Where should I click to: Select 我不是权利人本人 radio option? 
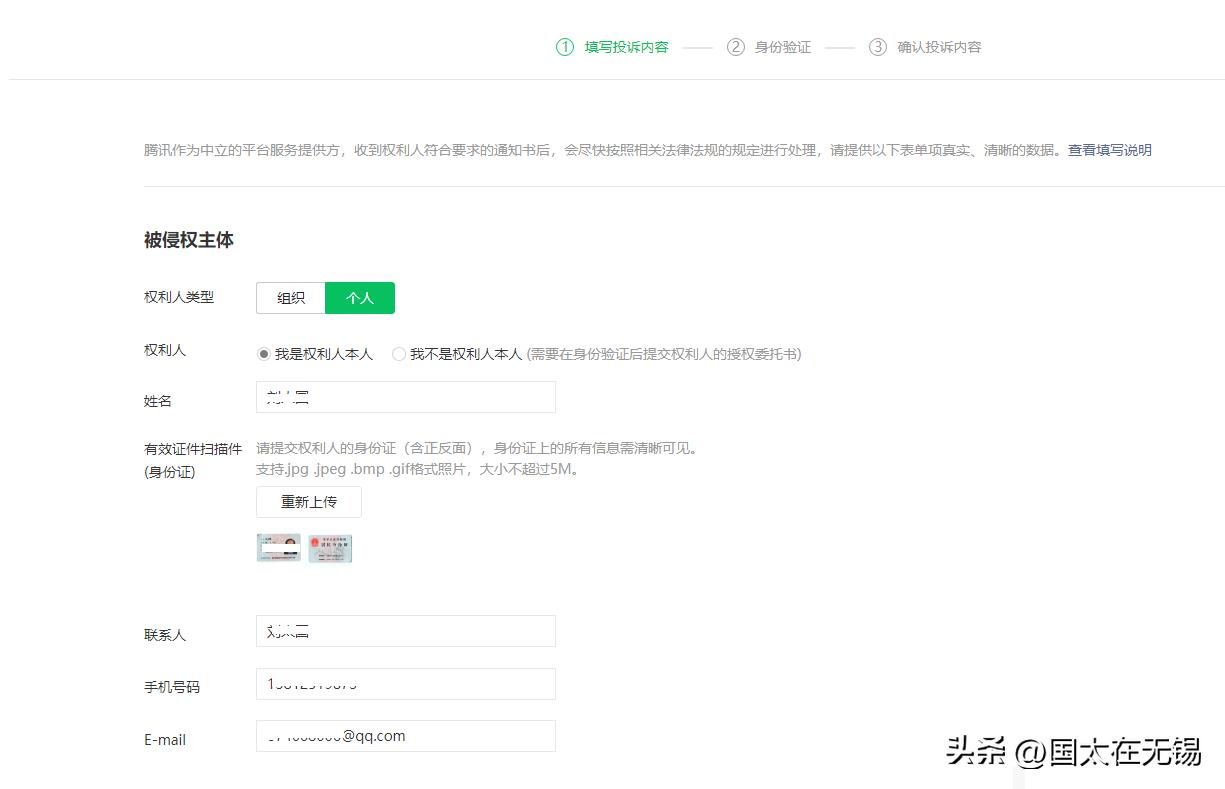coord(399,354)
